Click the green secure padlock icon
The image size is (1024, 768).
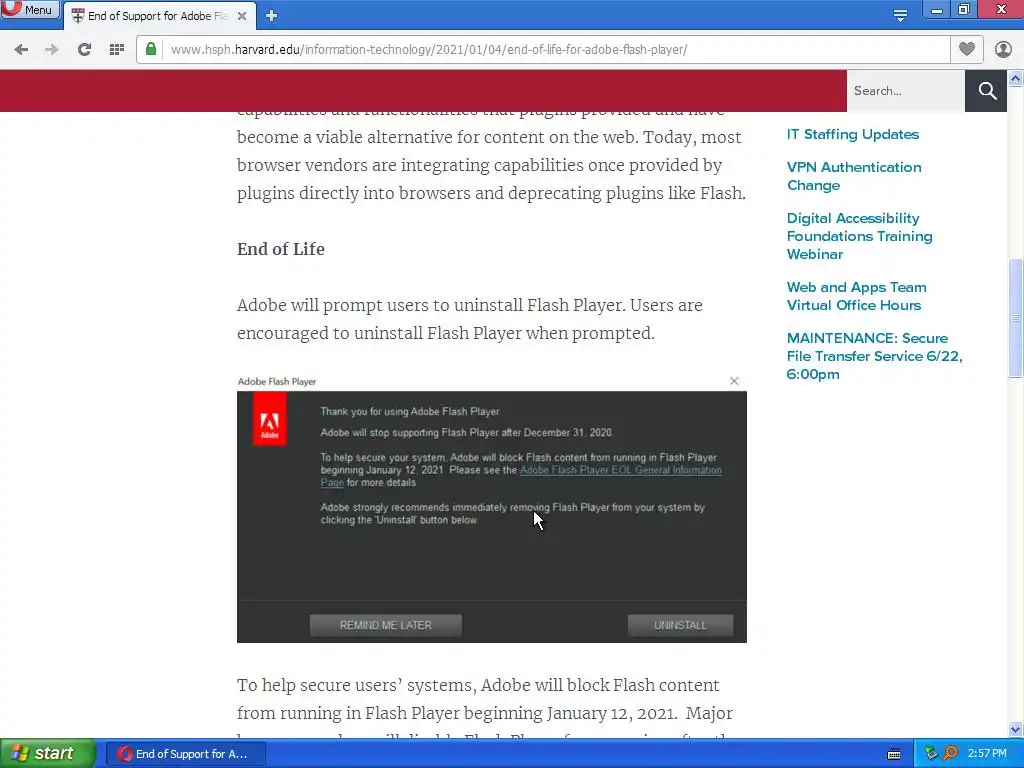(151, 49)
